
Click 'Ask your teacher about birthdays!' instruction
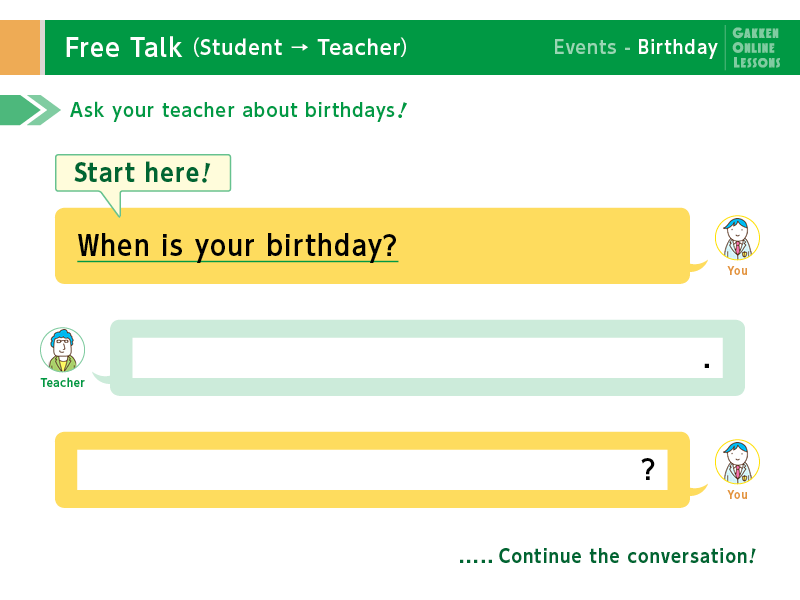238,110
